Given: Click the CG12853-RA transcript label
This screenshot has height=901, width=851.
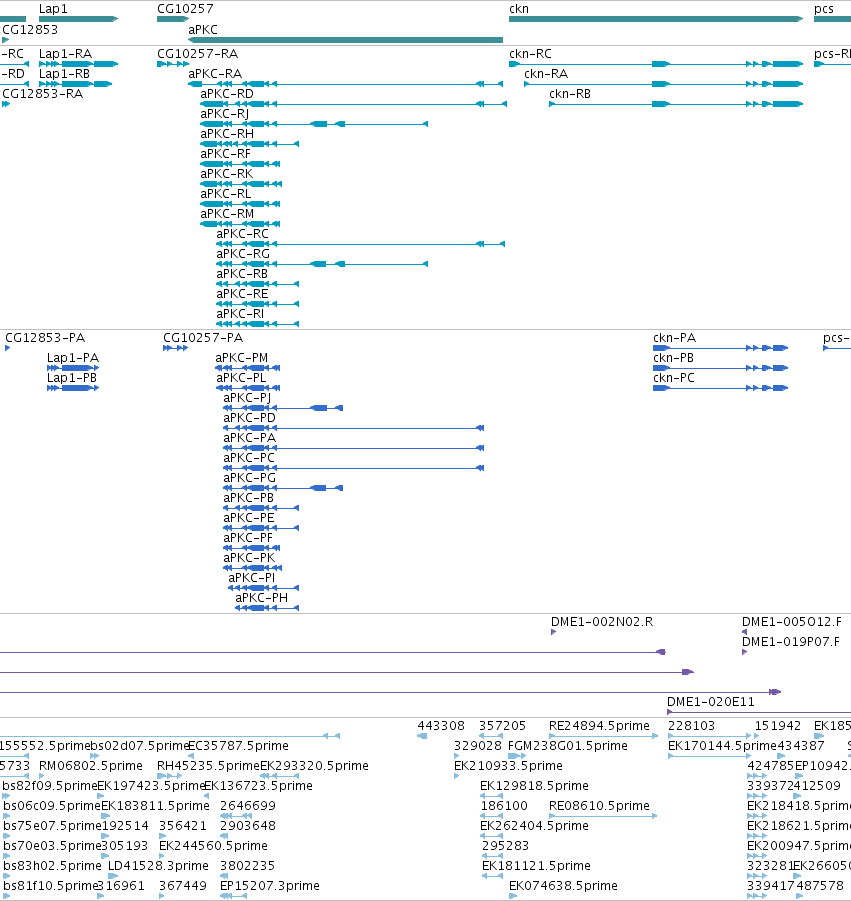Looking at the screenshot, I should 43,94.
